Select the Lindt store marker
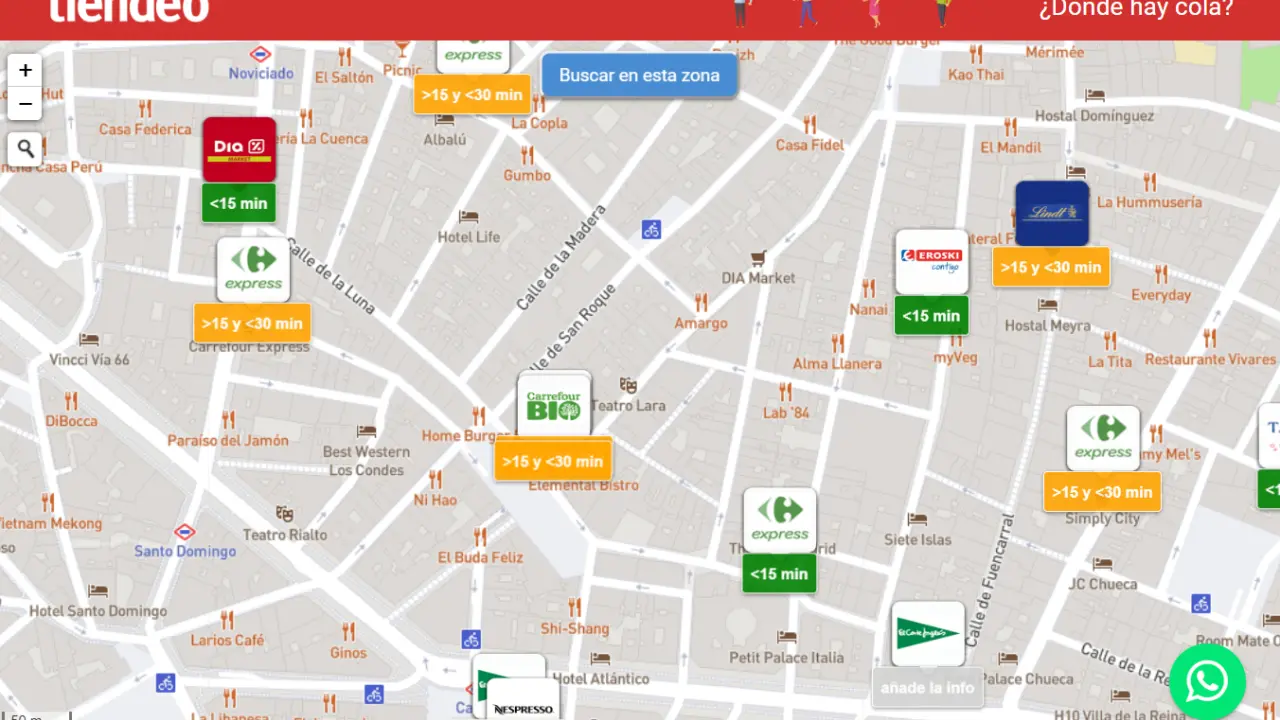Screen dimensions: 1280x720 (1051, 213)
